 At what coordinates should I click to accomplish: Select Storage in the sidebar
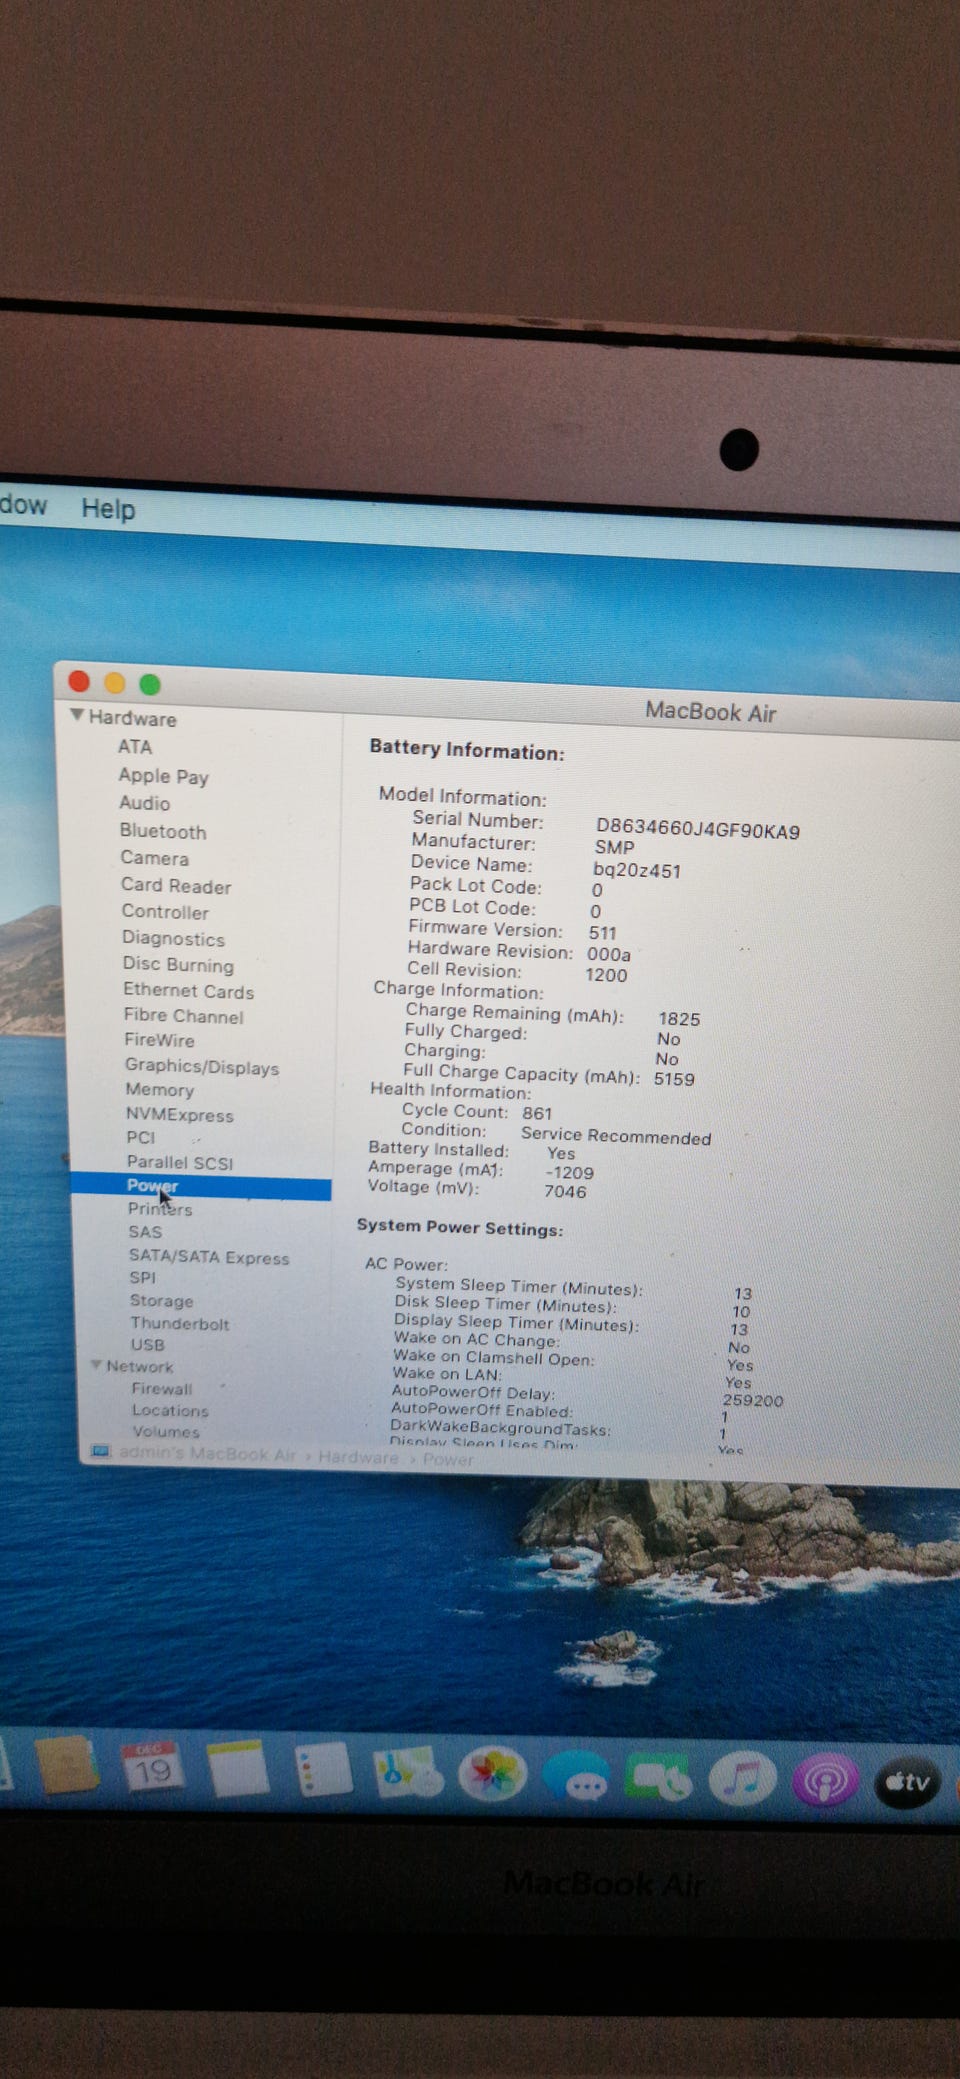(161, 1300)
